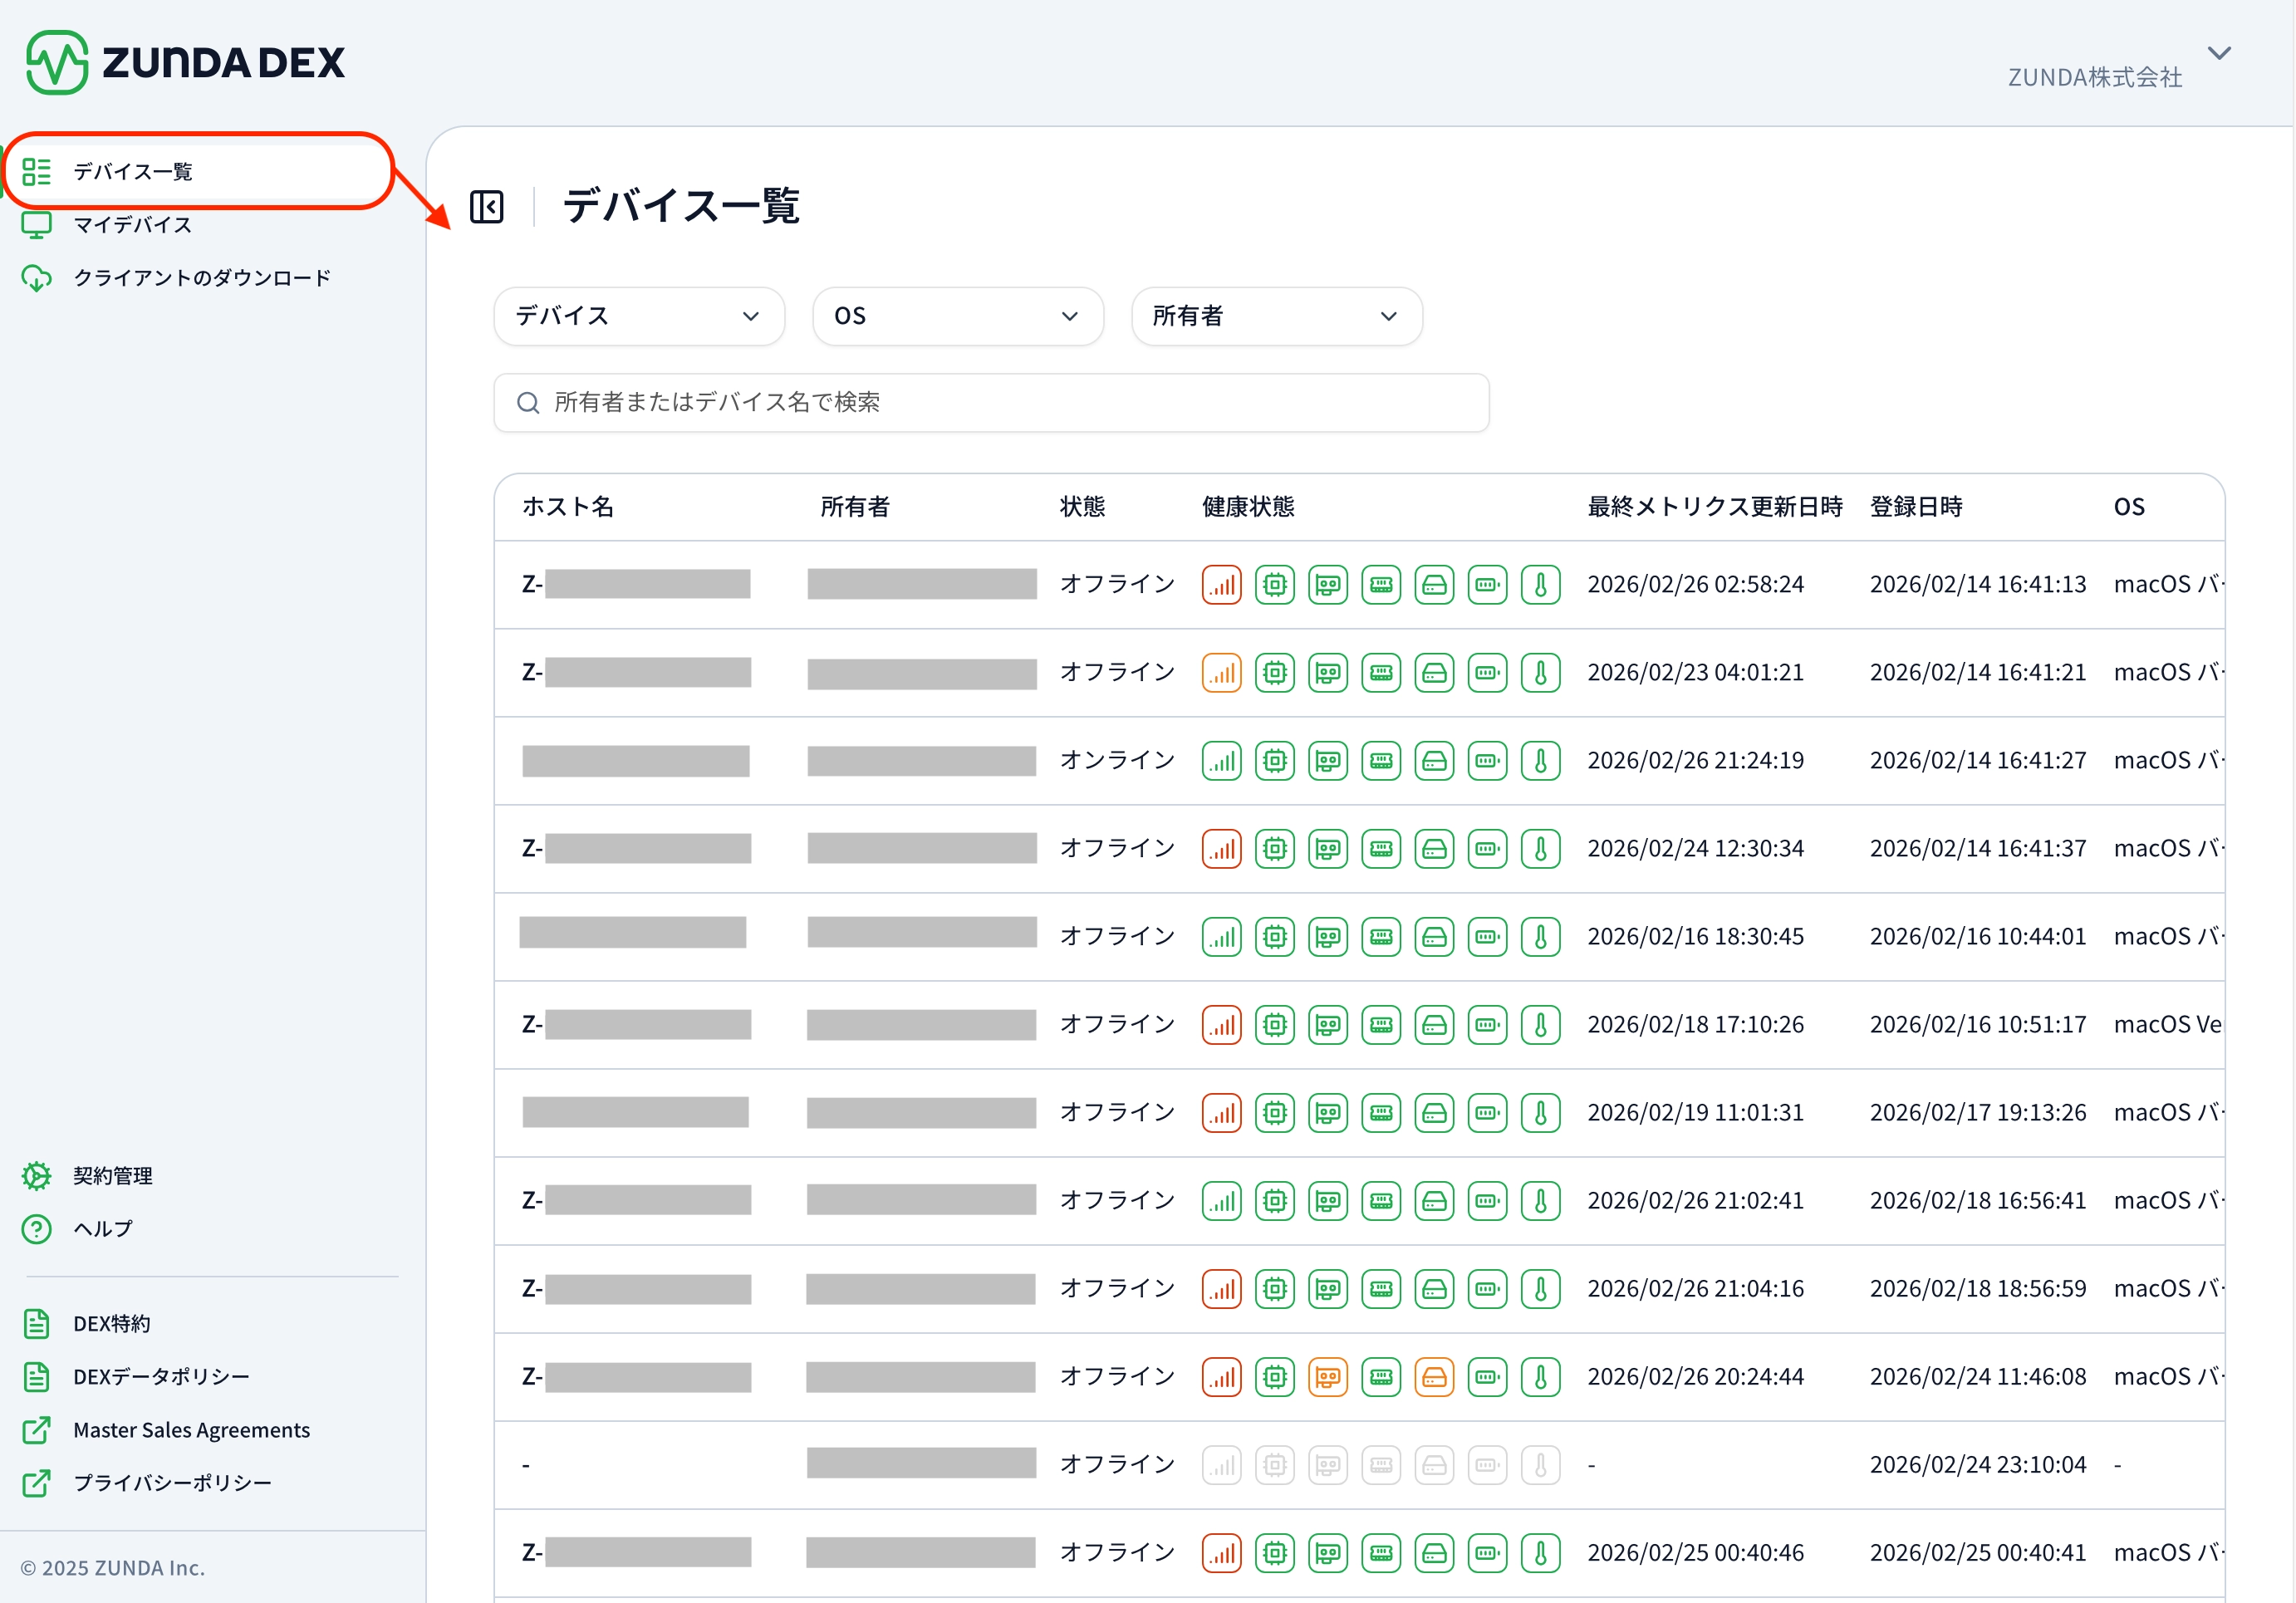Click the thermometer icon in the first row
The height and width of the screenshot is (1603, 2296).
(1540, 585)
